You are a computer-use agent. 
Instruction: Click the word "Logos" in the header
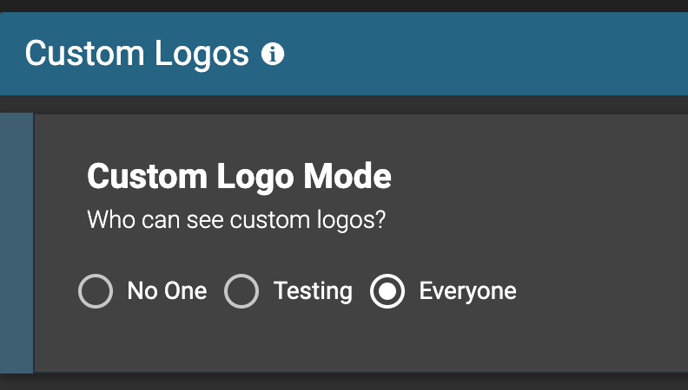(x=202, y=55)
